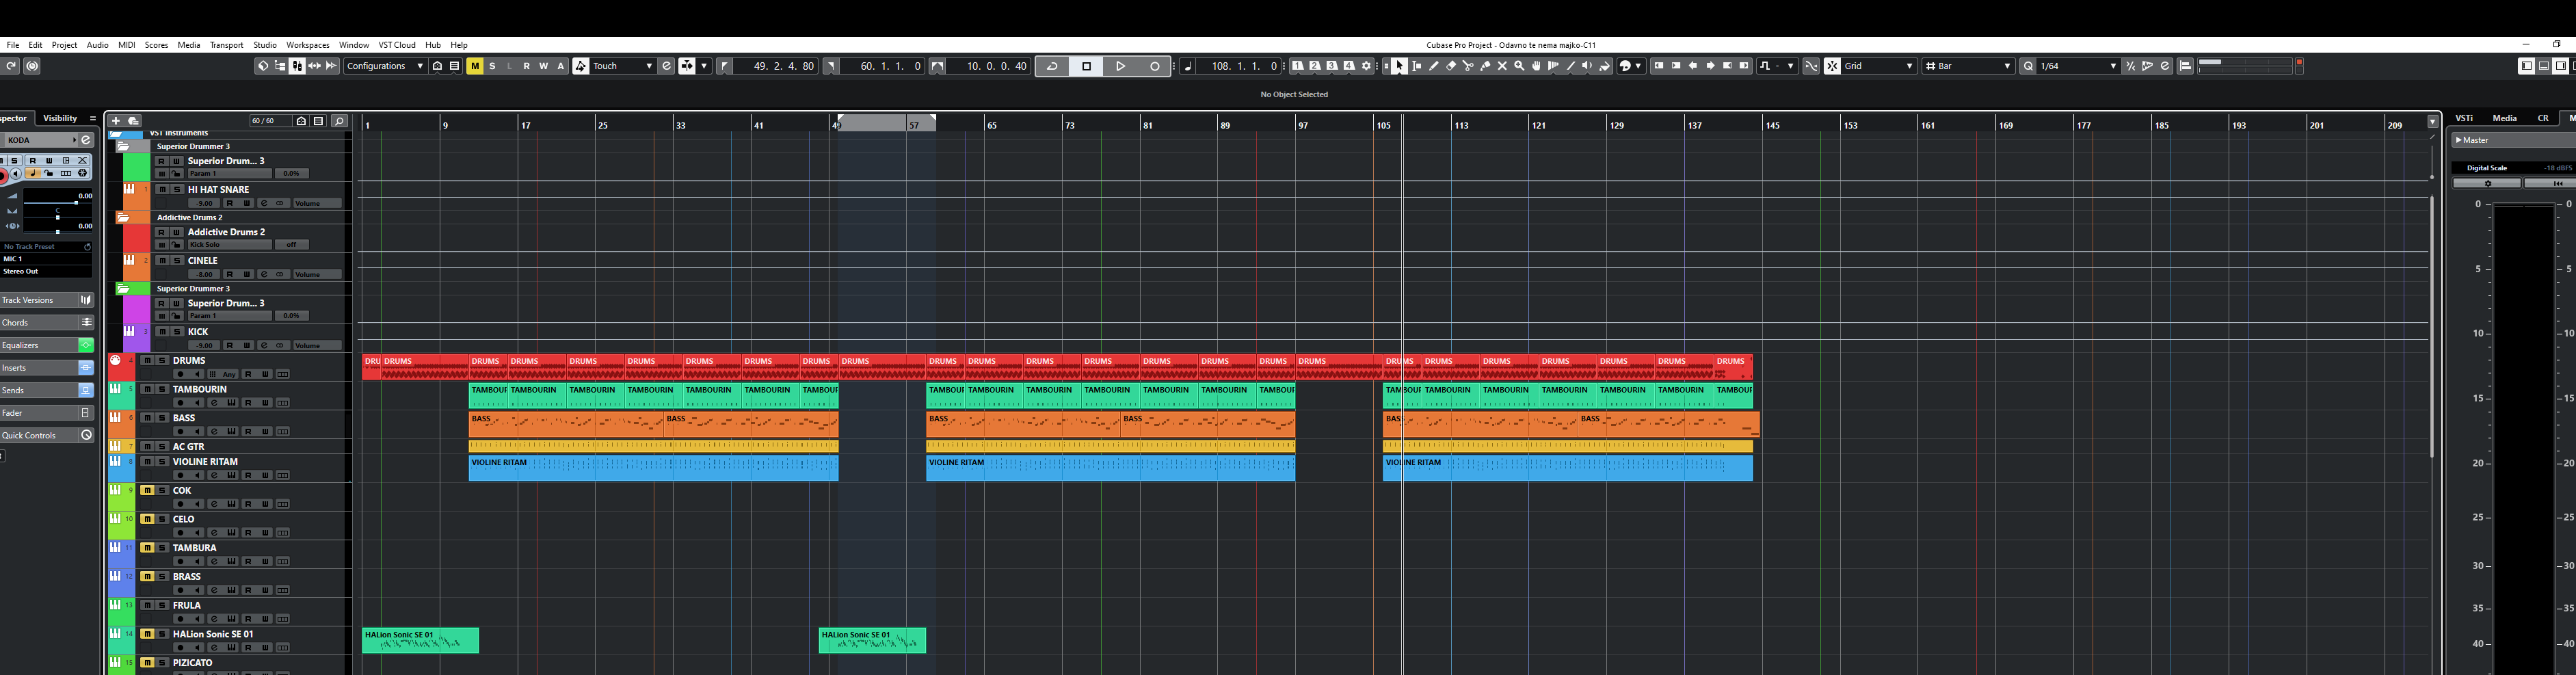Select the Line tool
The width and height of the screenshot is (2576, 675).
tap(1570, 66)
